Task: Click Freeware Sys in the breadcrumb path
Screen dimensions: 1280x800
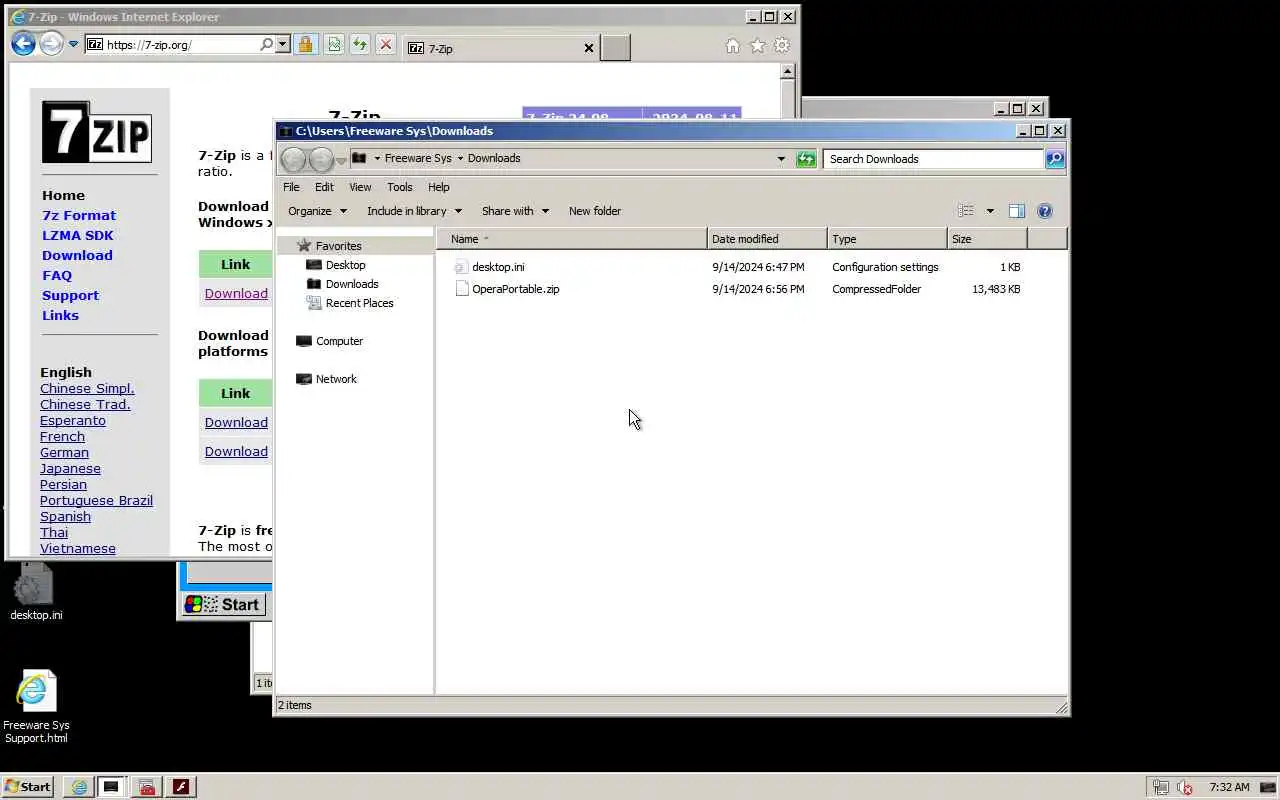Action: click(x=418, y=158)
